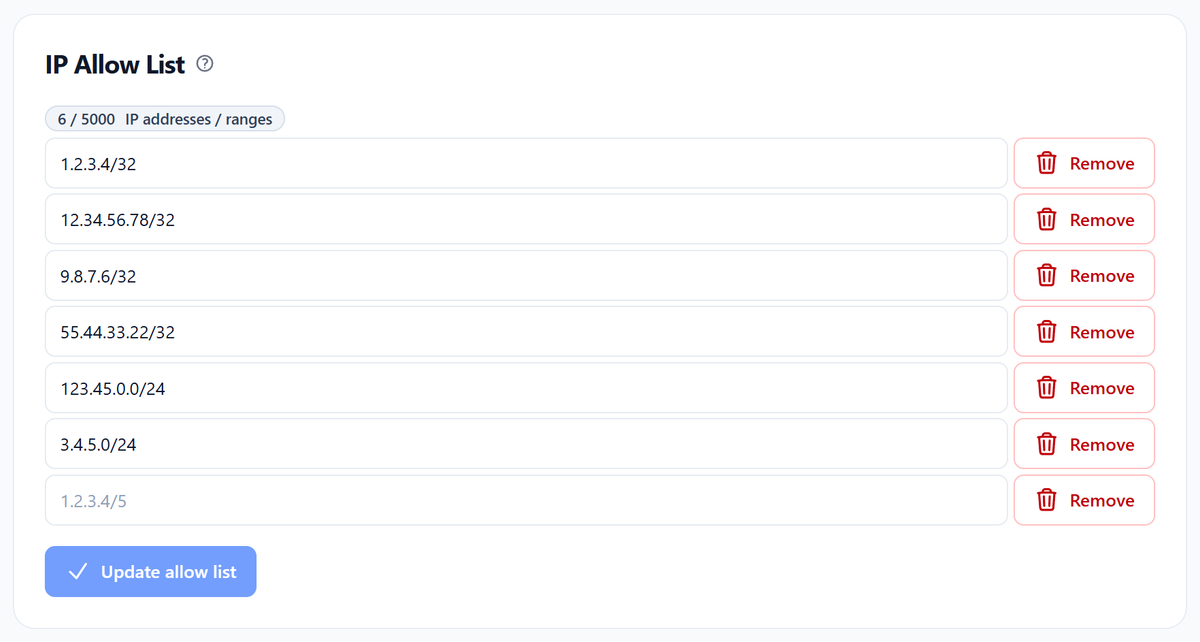Remove the empty bottom placeholder entry
This screenshot has height=642, width=1200.
click(1084, 500)
